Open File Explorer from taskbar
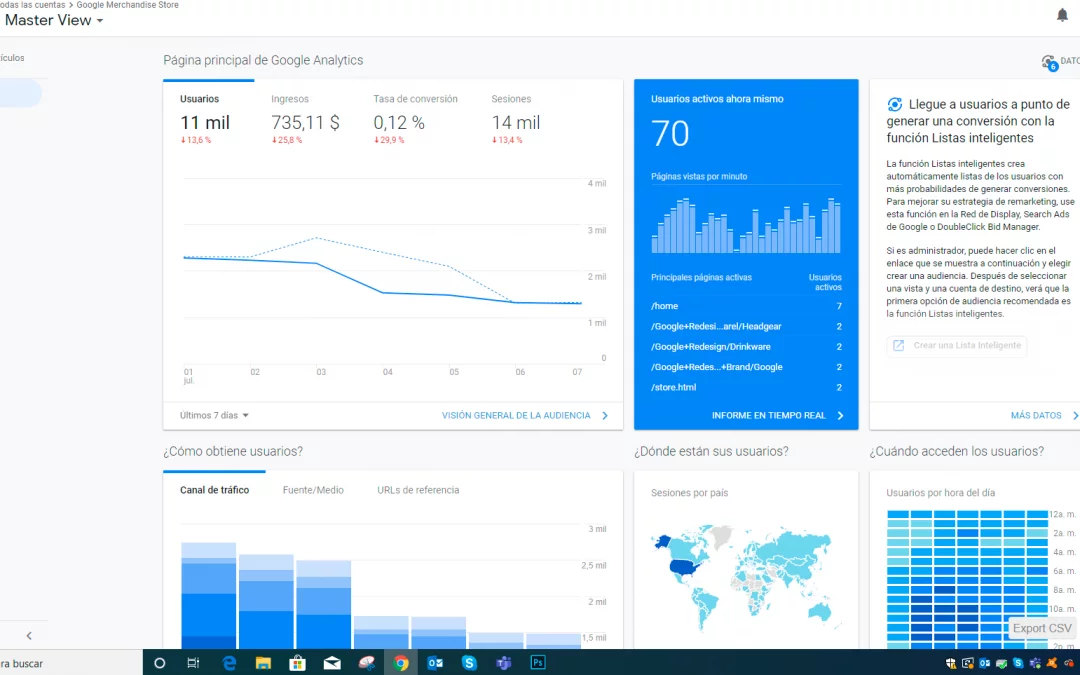 (263, 663)
